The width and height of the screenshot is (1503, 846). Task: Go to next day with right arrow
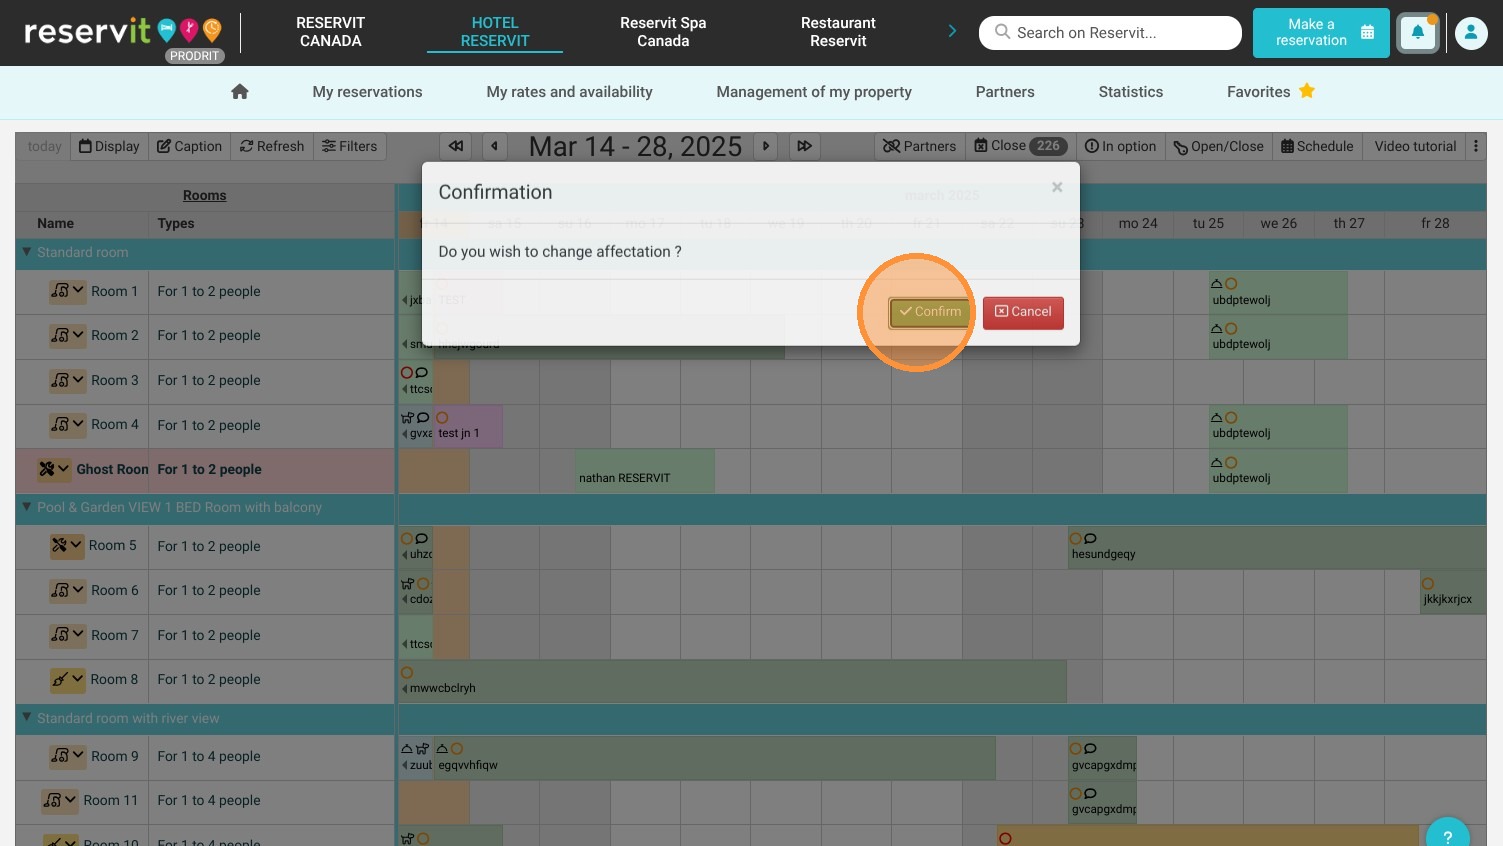(x=766, y=146)
